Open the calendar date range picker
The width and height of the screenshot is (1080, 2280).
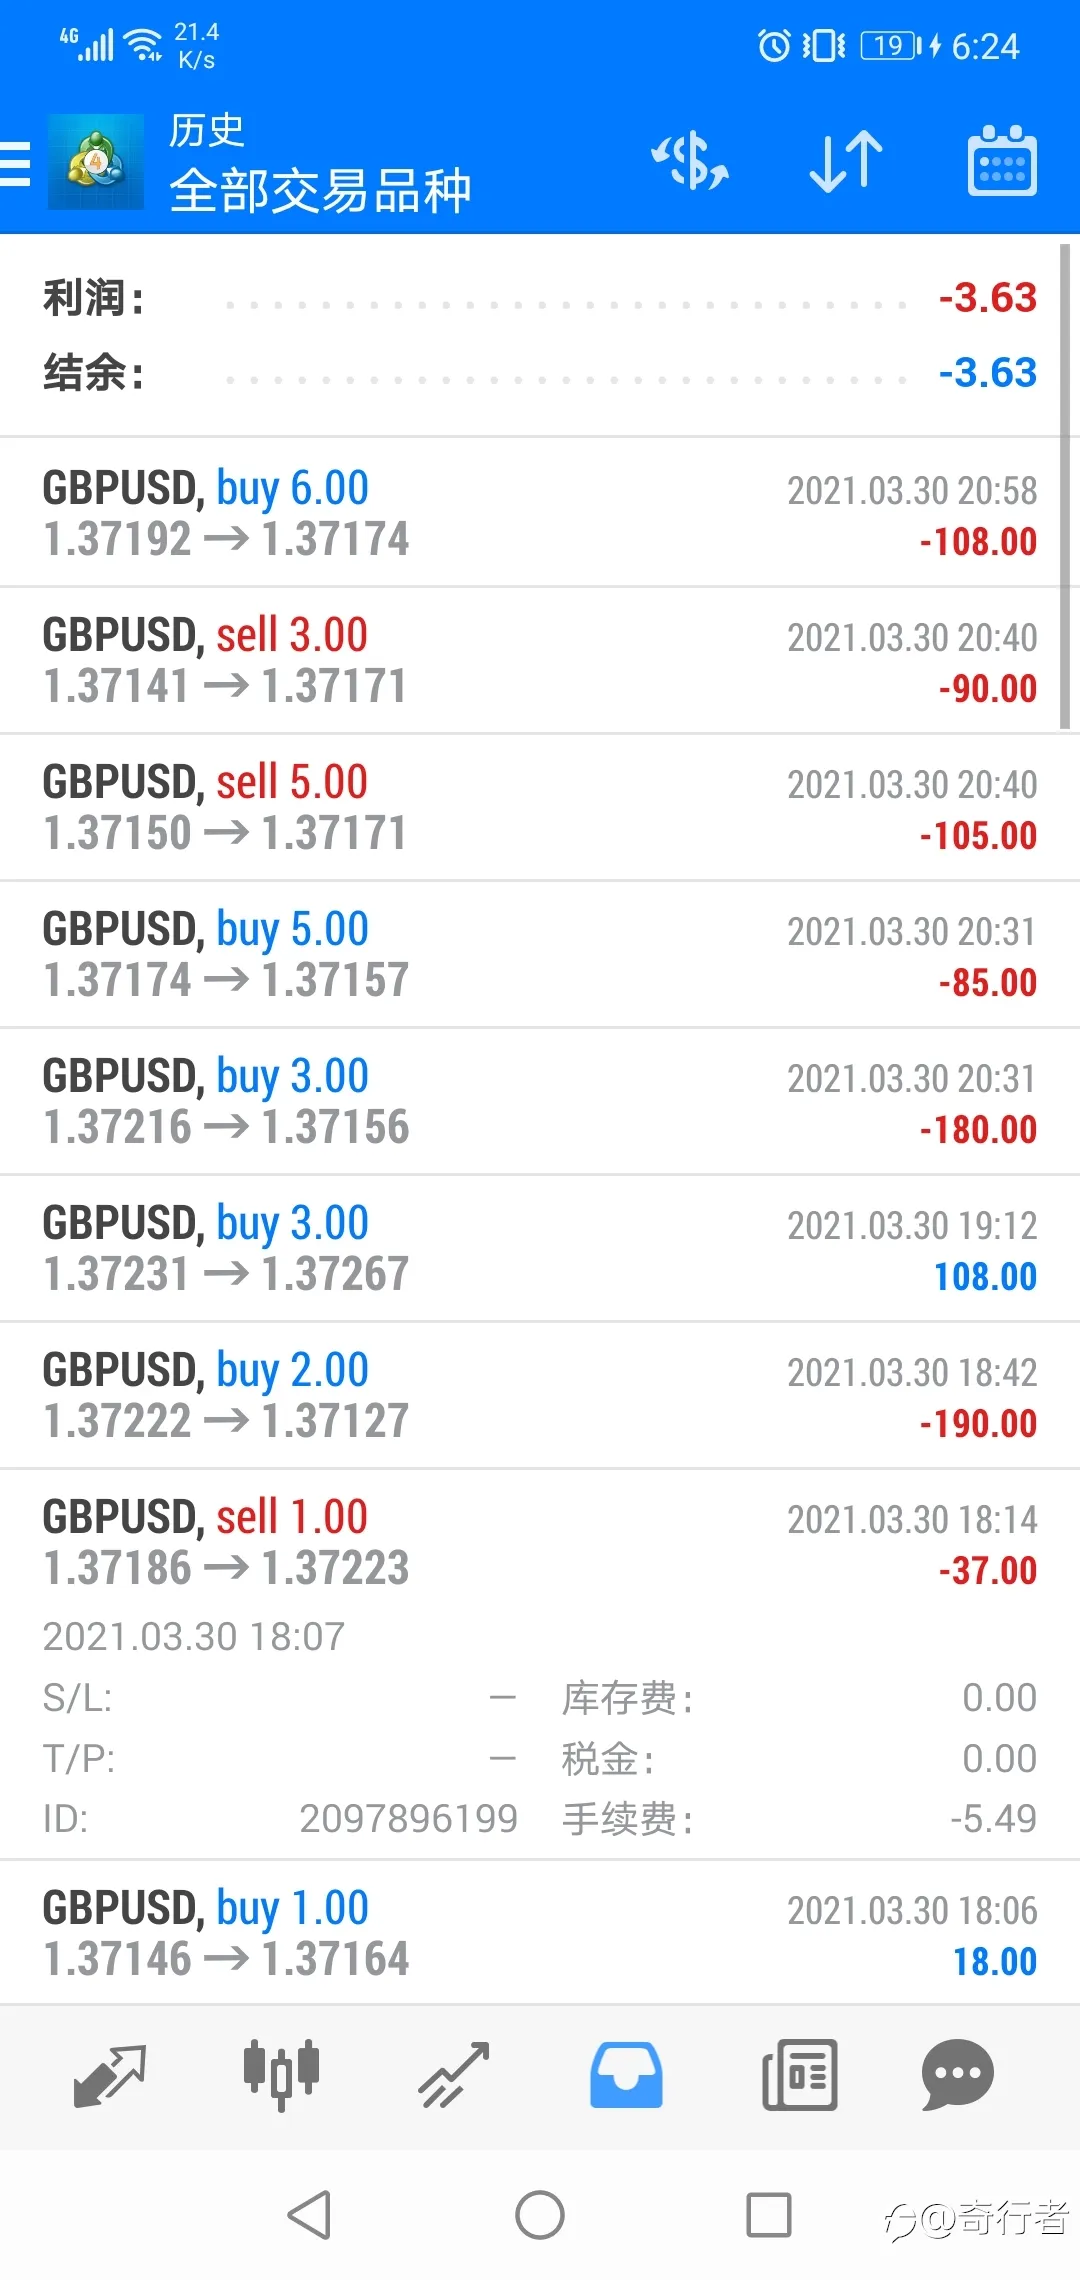pos(1002,161)
